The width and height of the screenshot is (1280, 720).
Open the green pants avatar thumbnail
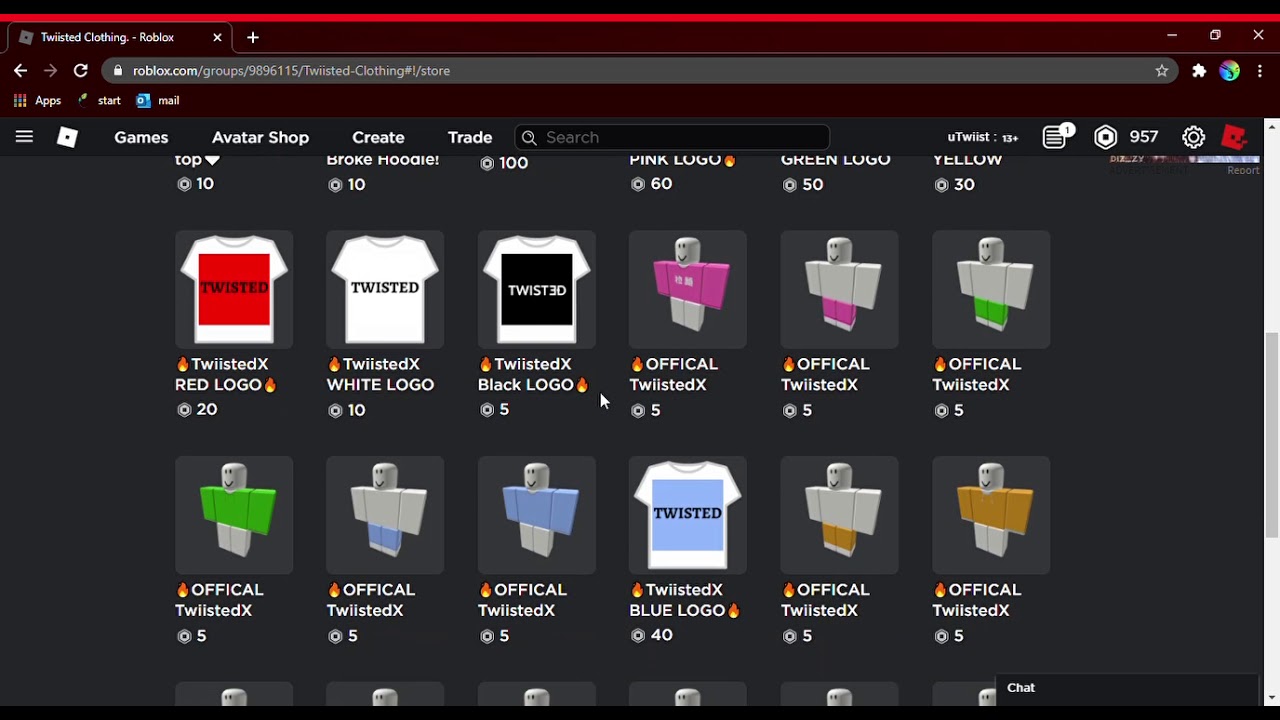click(991, 290)
